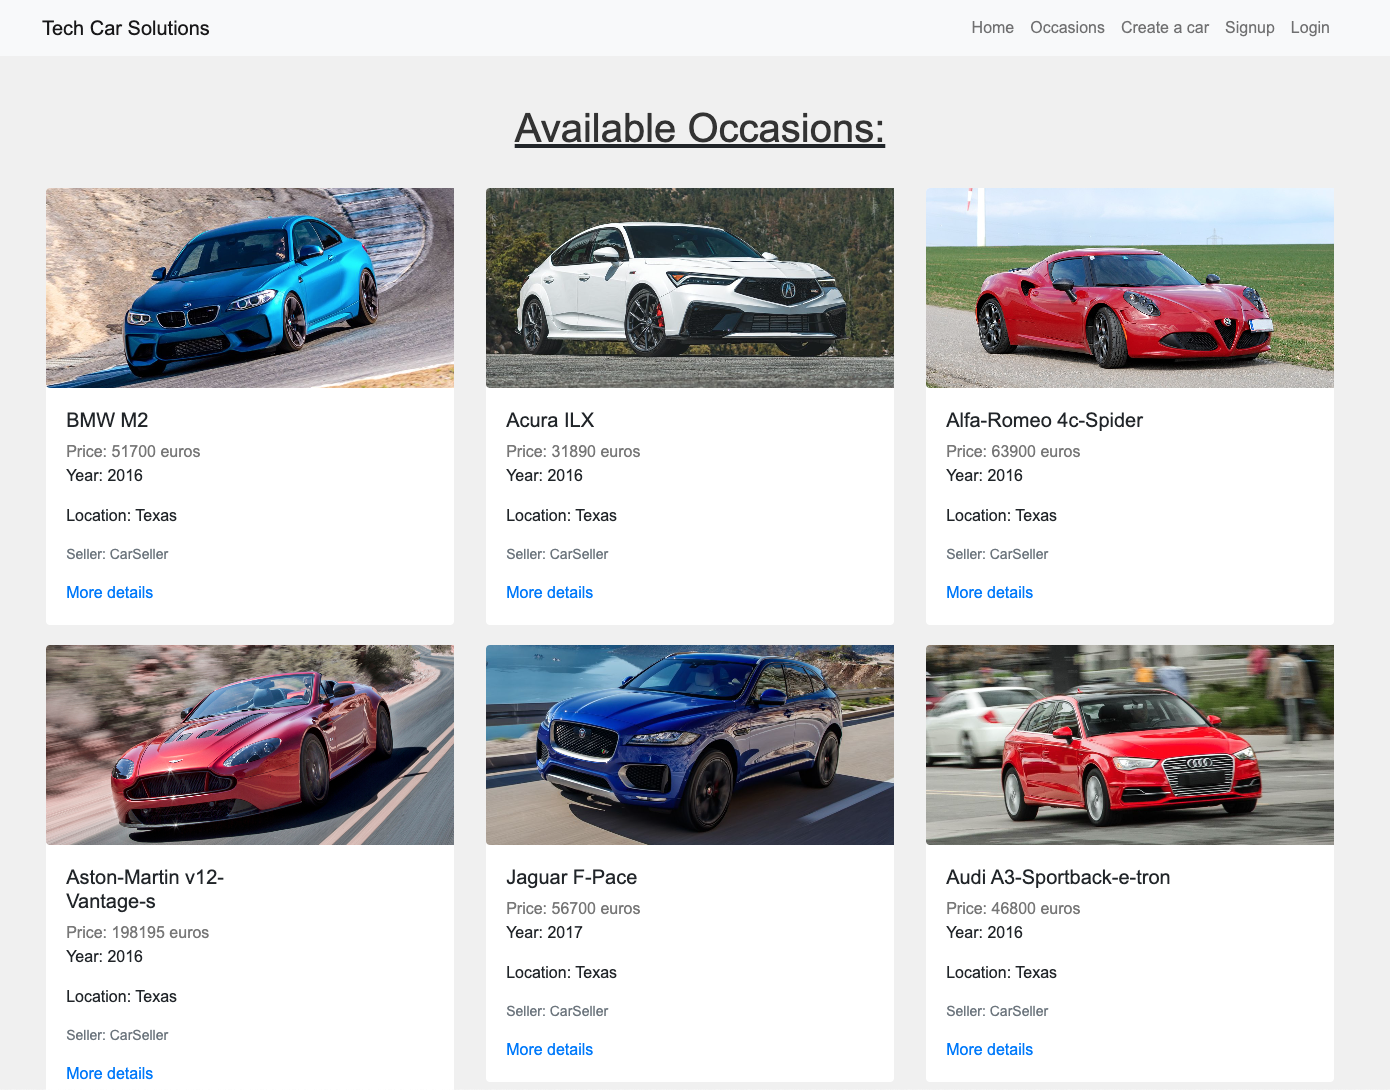Select Create a car in the navbar
Image resolution: width=1390 pixels, height=1090 pixels.
coord(1164,27)
